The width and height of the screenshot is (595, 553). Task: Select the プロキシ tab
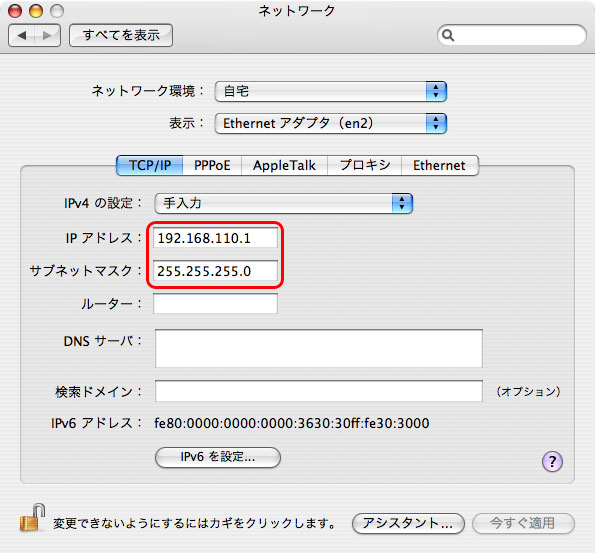[x=364, y=165]
